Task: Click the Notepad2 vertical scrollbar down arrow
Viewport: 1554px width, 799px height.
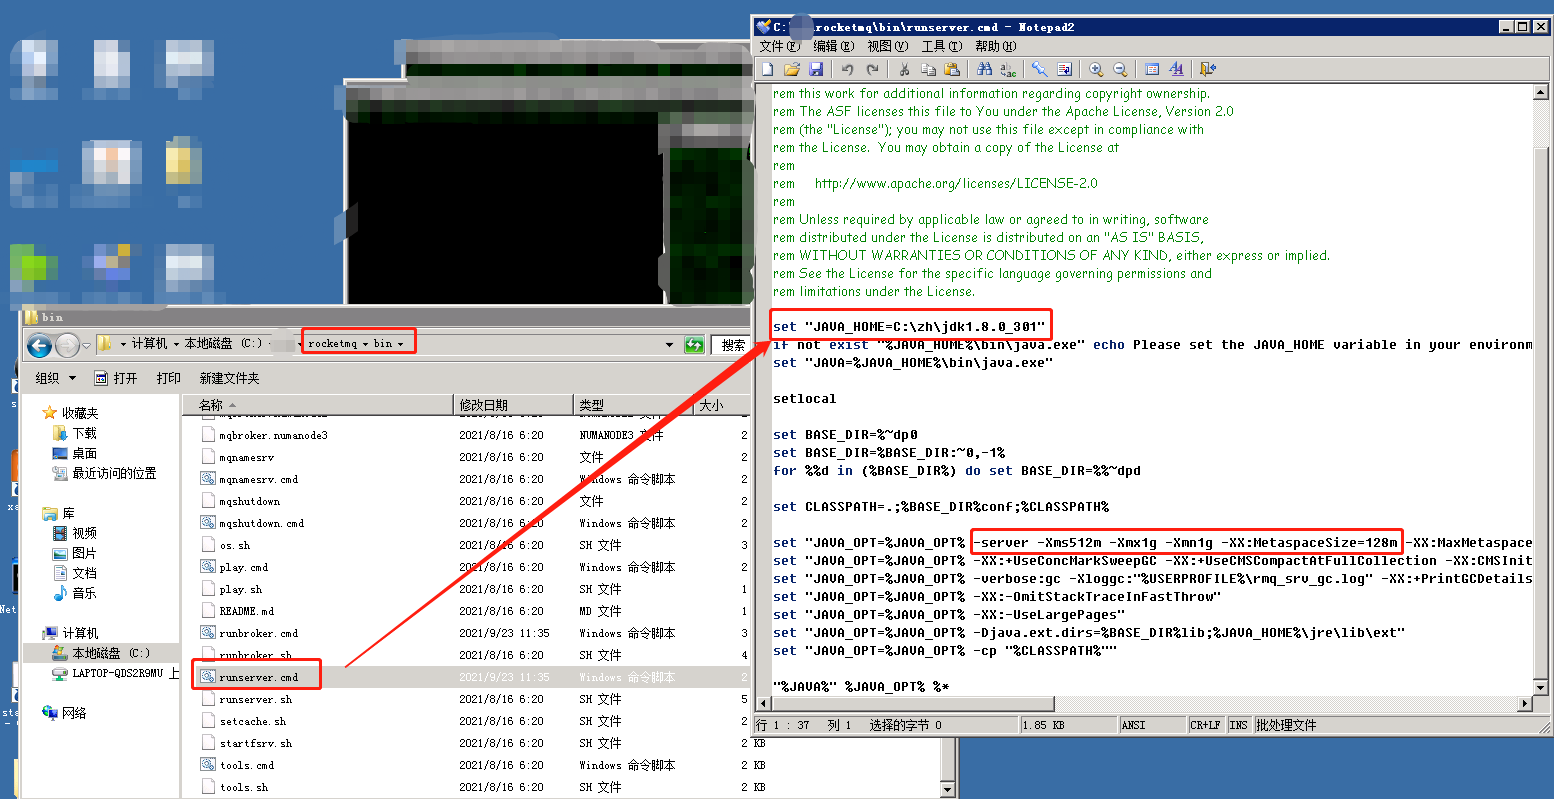Action: pyautogui.click(x=1541, y=687)
